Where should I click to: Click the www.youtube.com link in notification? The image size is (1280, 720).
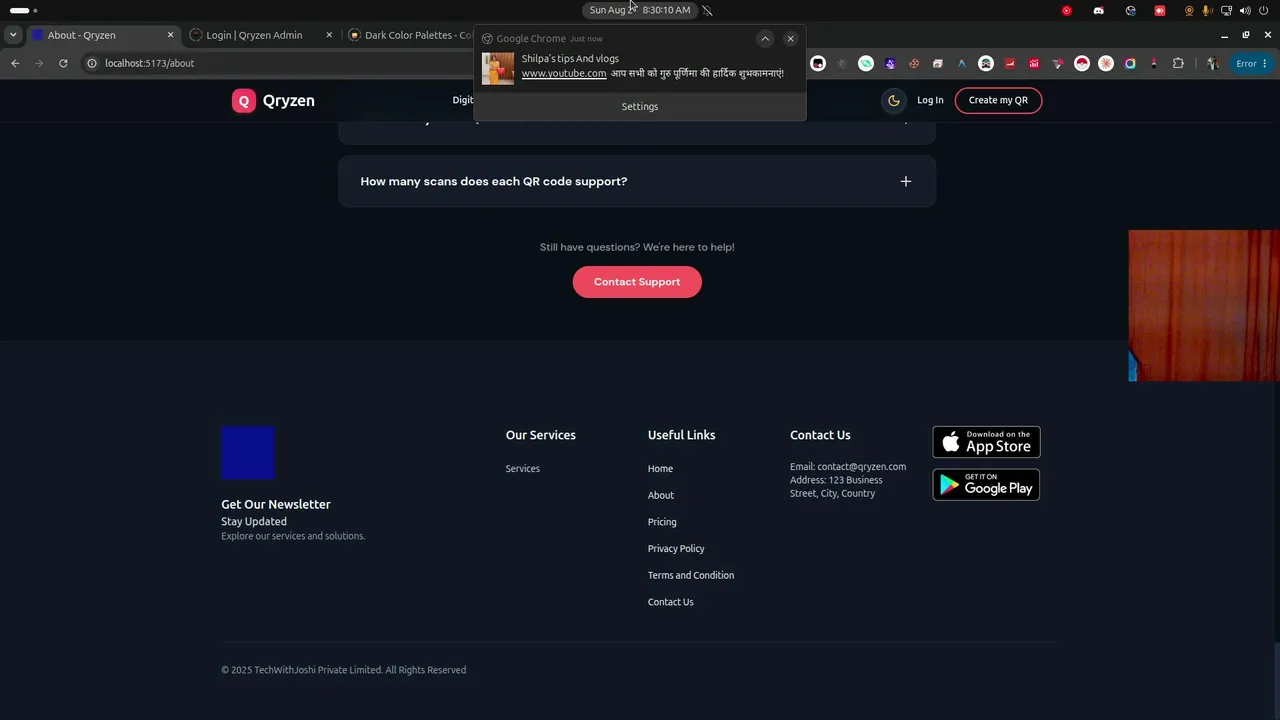pyautogui.click(x=564, y=73)
